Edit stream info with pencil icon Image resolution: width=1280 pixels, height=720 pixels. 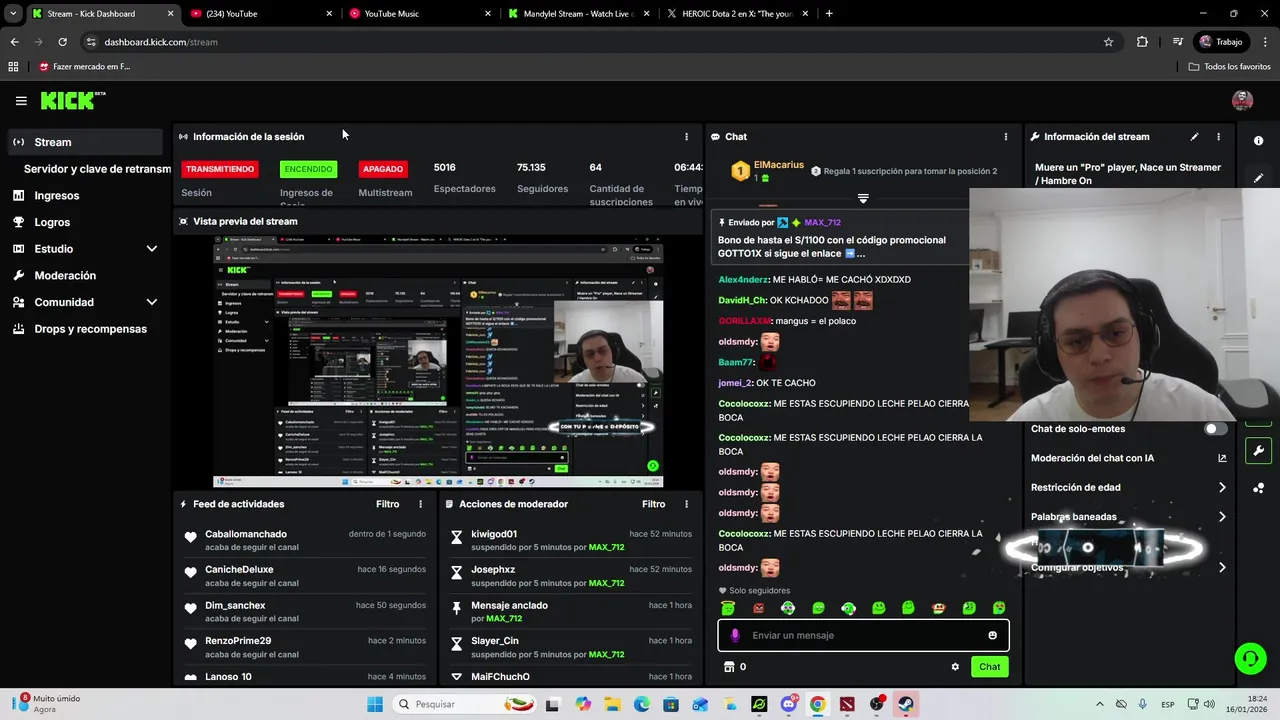pyautogui.click(x=1194, y=137)
